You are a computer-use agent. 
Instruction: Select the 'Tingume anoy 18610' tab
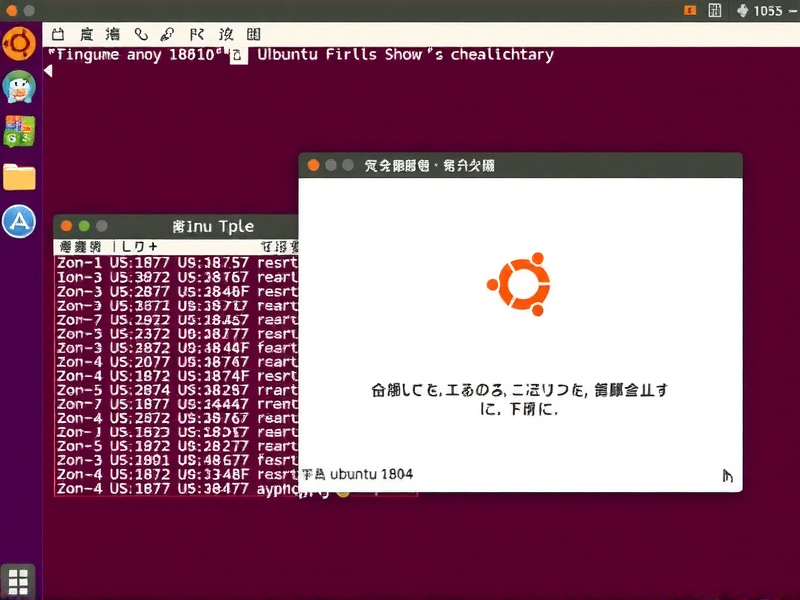(135, 55)
